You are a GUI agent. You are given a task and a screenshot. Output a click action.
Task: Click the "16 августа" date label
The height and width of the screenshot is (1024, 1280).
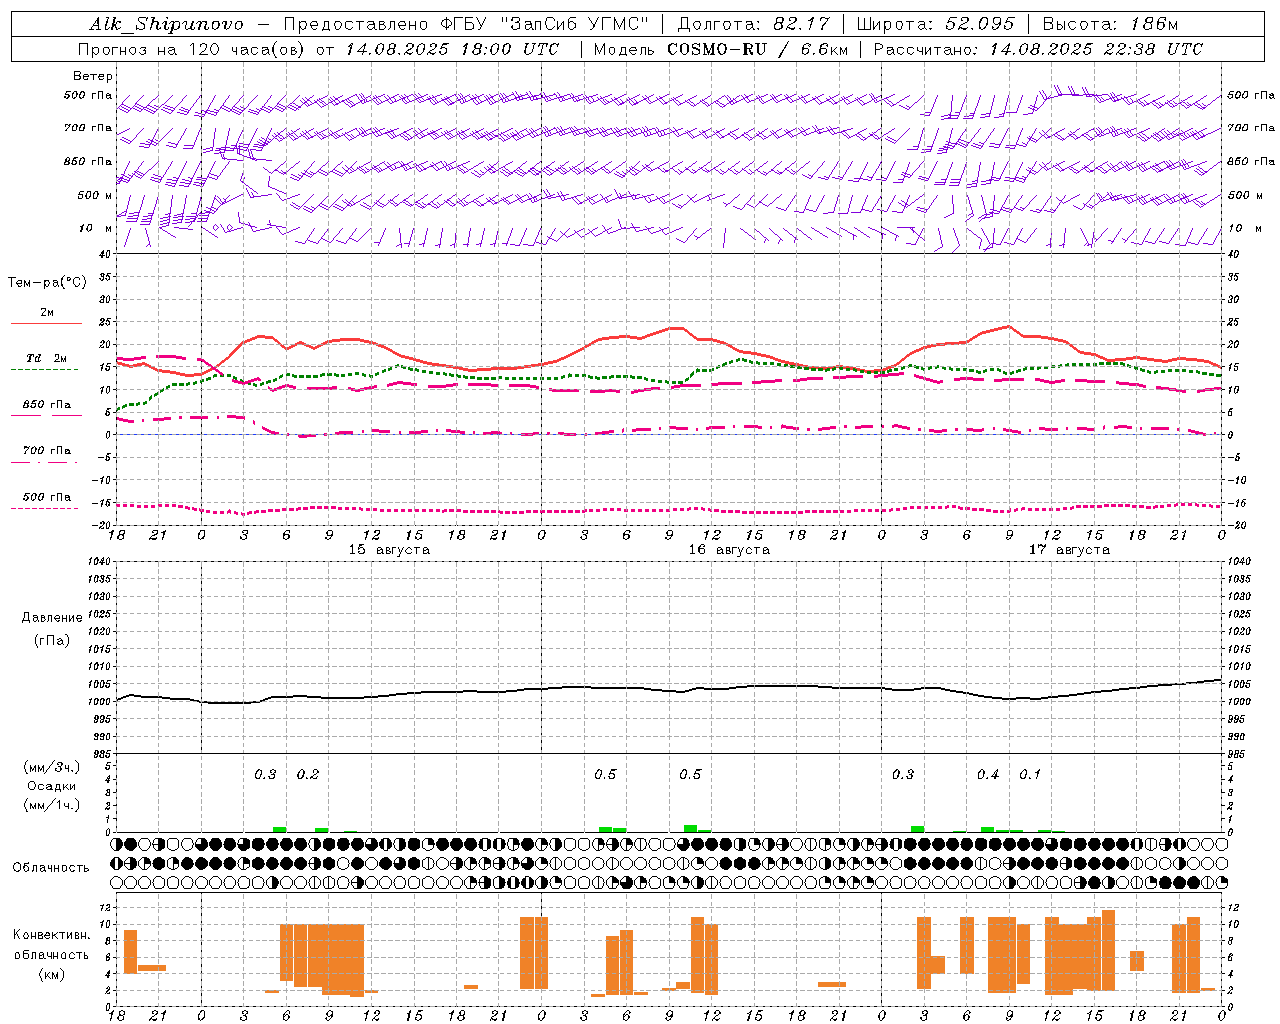(729, 550)
